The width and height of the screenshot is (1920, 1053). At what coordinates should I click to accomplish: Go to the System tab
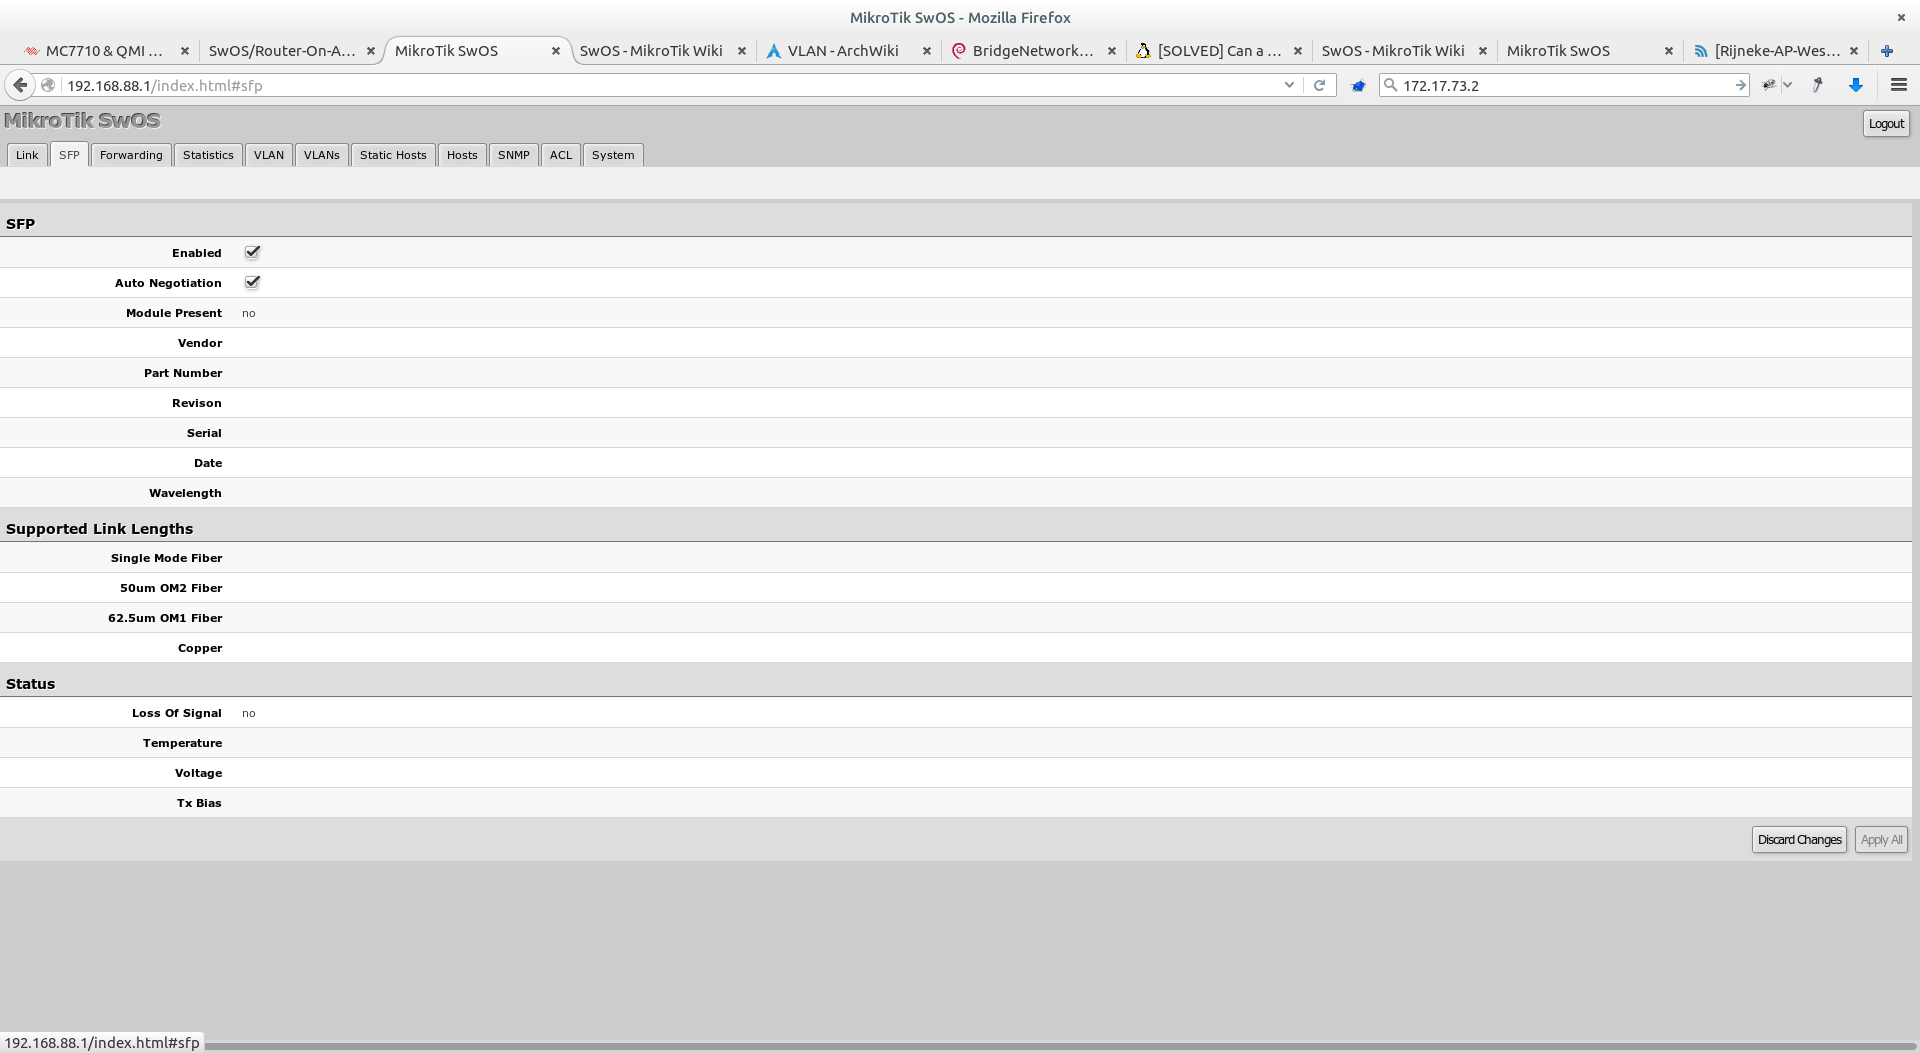(612, 155)
